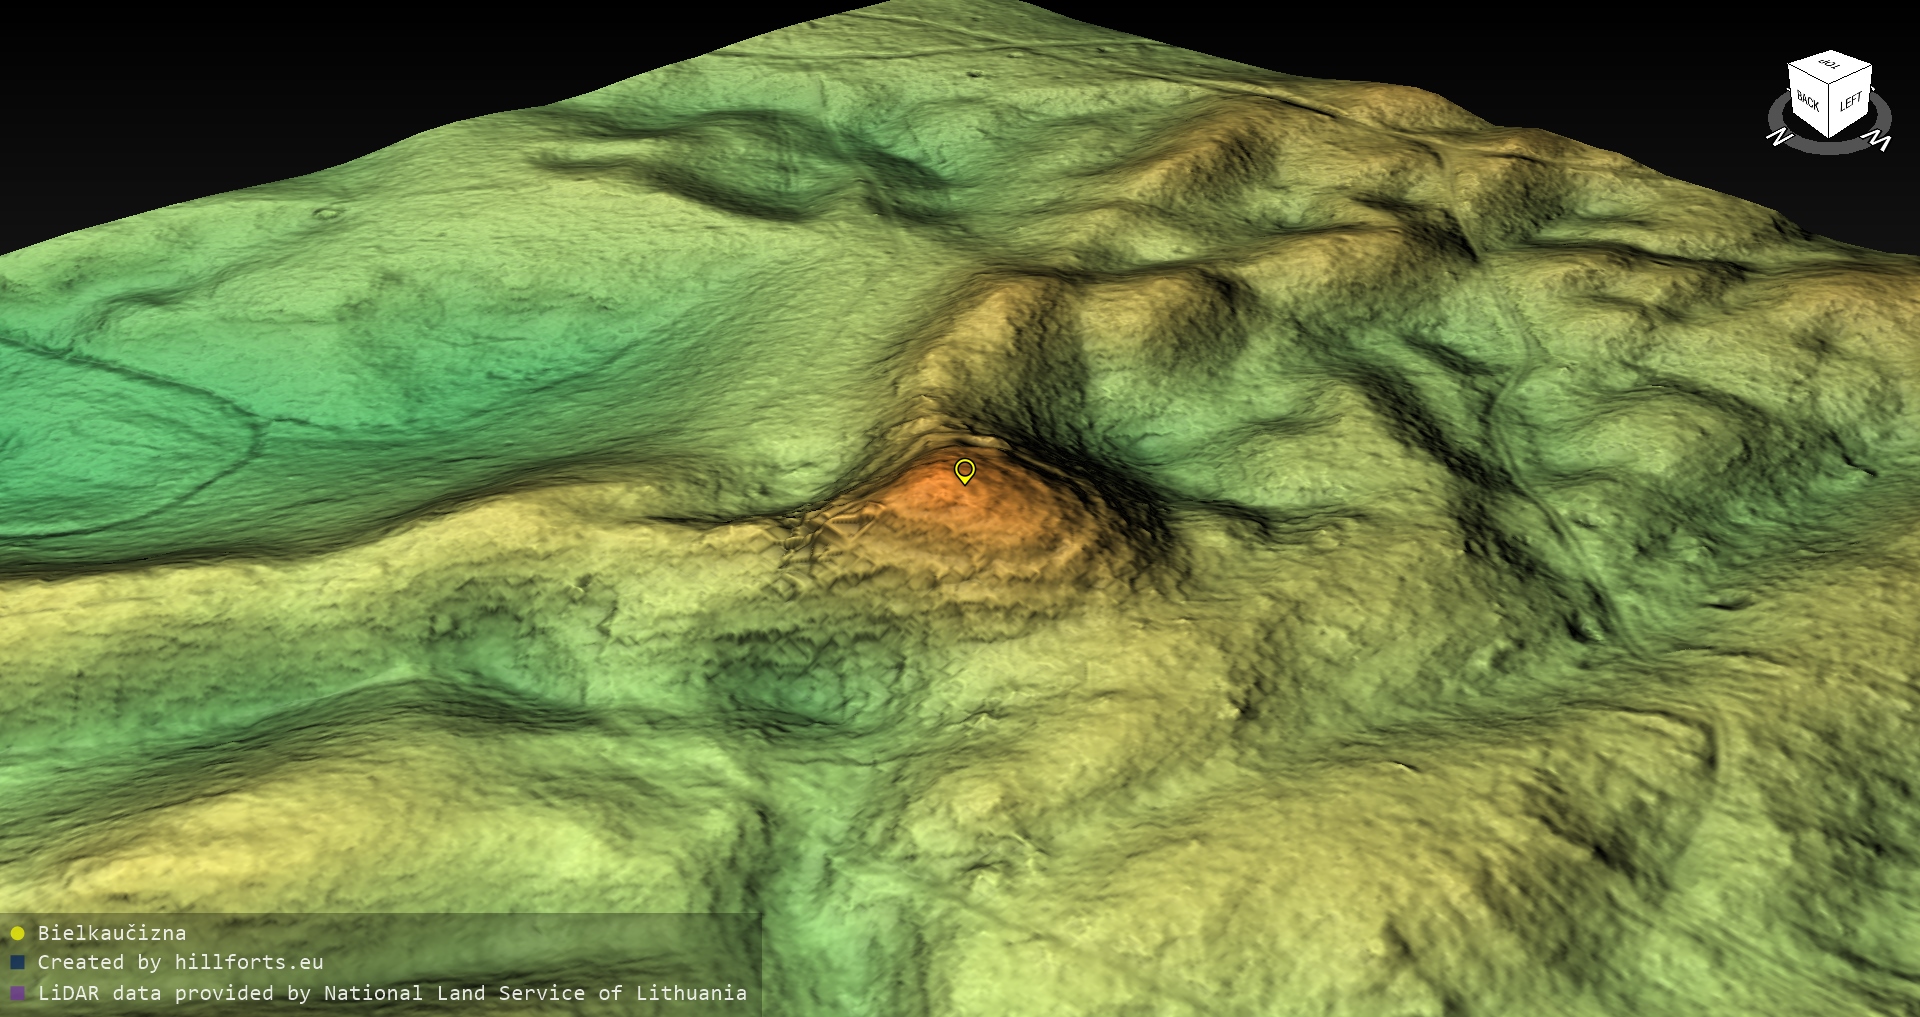The width and height of the screenshot is (1920, 1017).
Task: Click the yellow location pin on the hillfort
Action: click(964, 470)
